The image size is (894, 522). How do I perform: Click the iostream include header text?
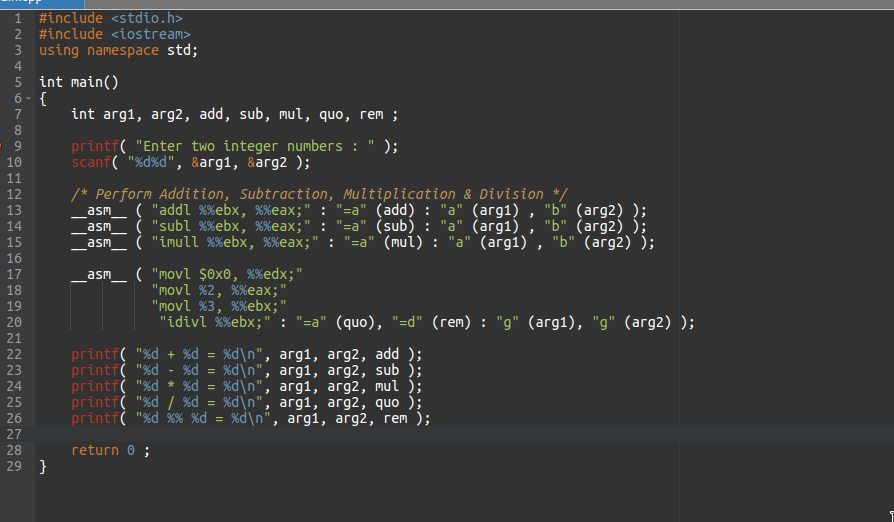coord(151,34)
